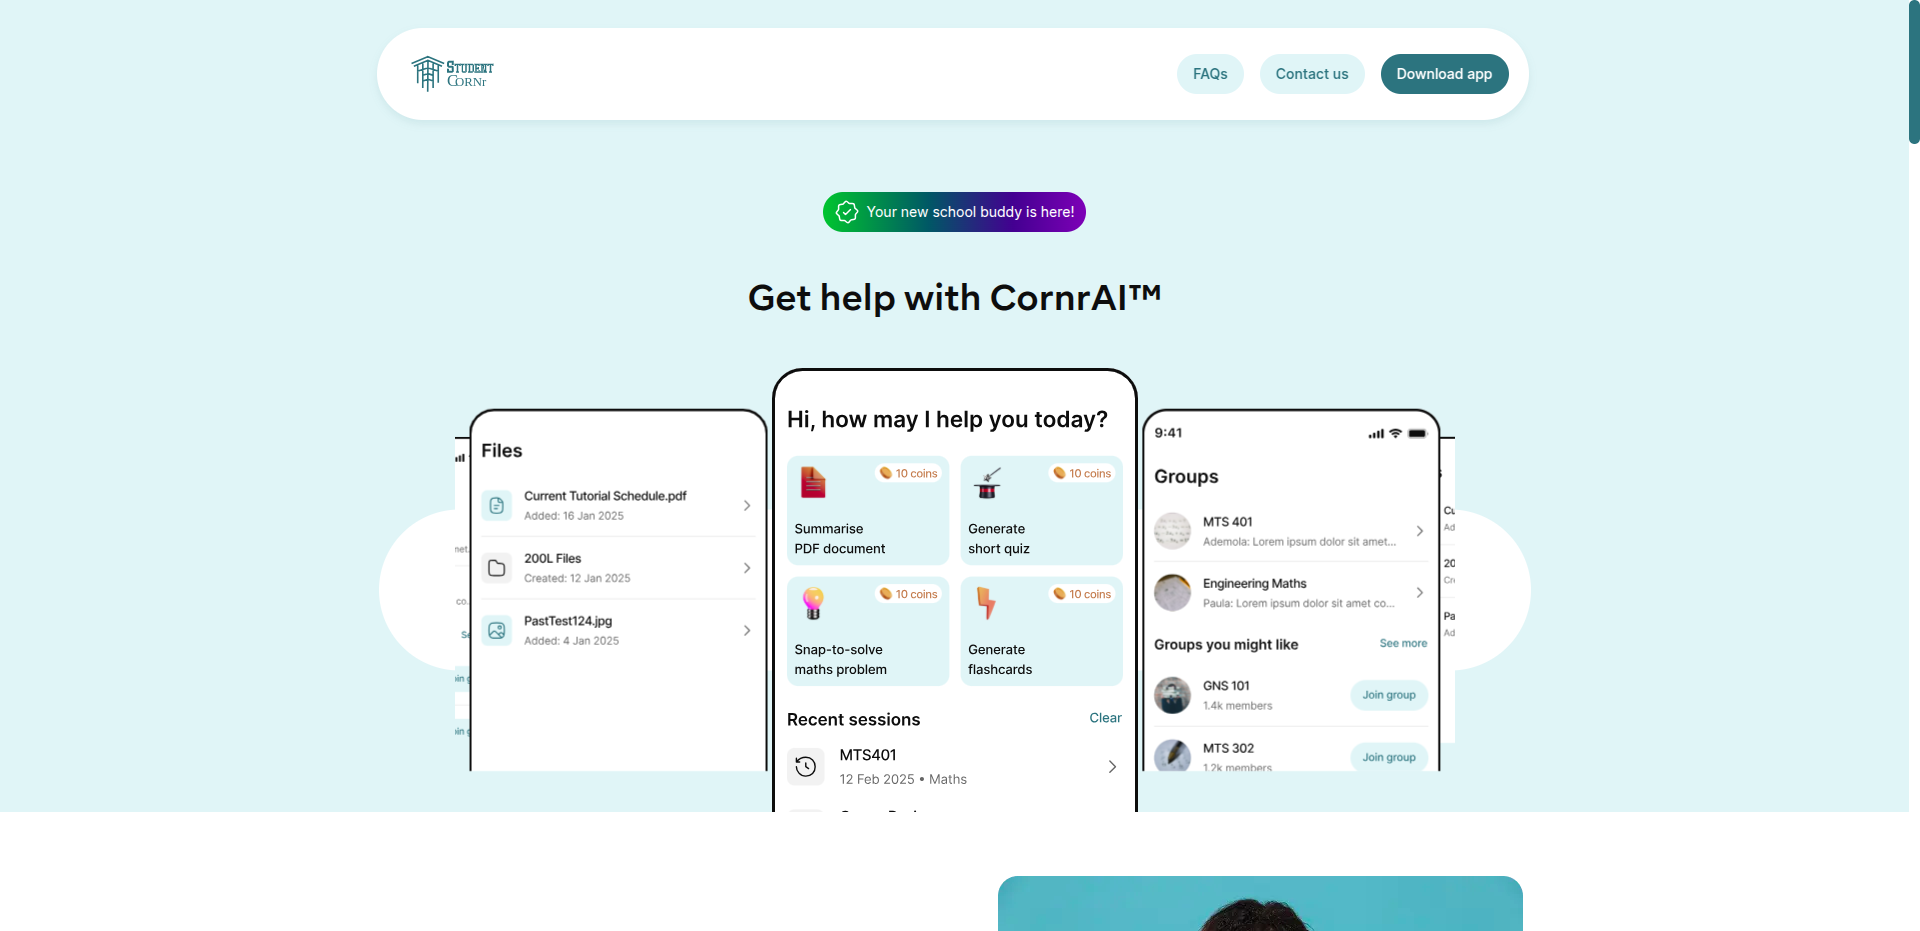Image resolution: width=1920 pixels, height=931 pixels.
Task: Open the Contact us page
Action: pyautogui.click(x=1312, y=74)
